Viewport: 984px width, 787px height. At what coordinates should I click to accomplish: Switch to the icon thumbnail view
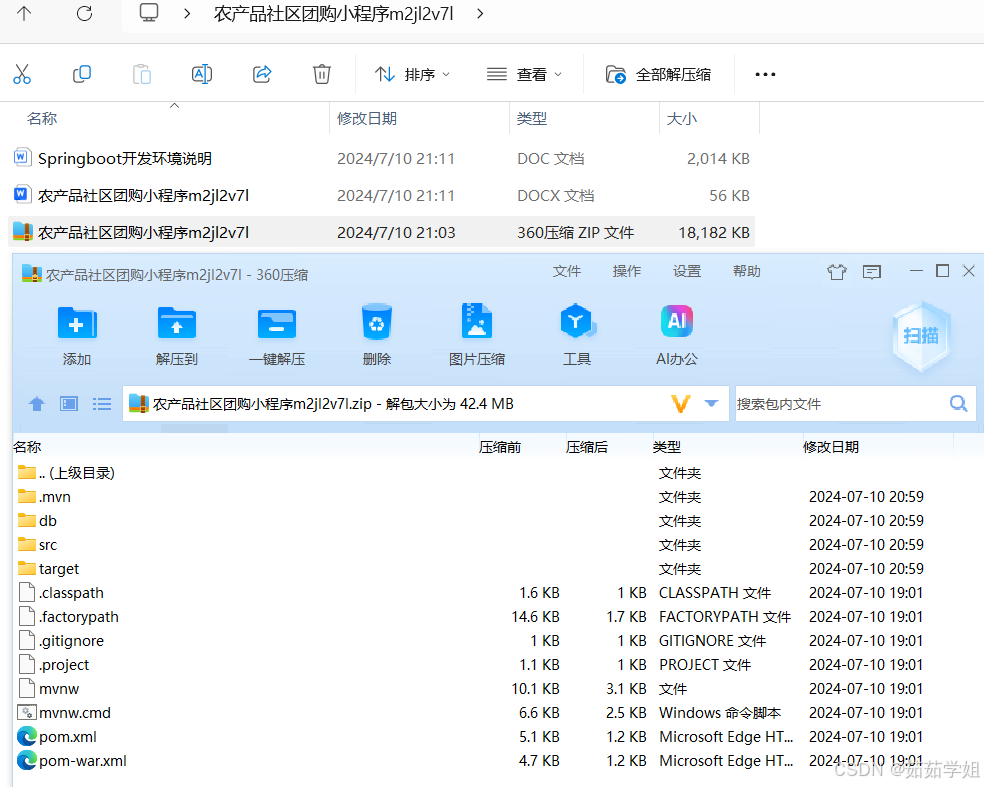(69, 404)
